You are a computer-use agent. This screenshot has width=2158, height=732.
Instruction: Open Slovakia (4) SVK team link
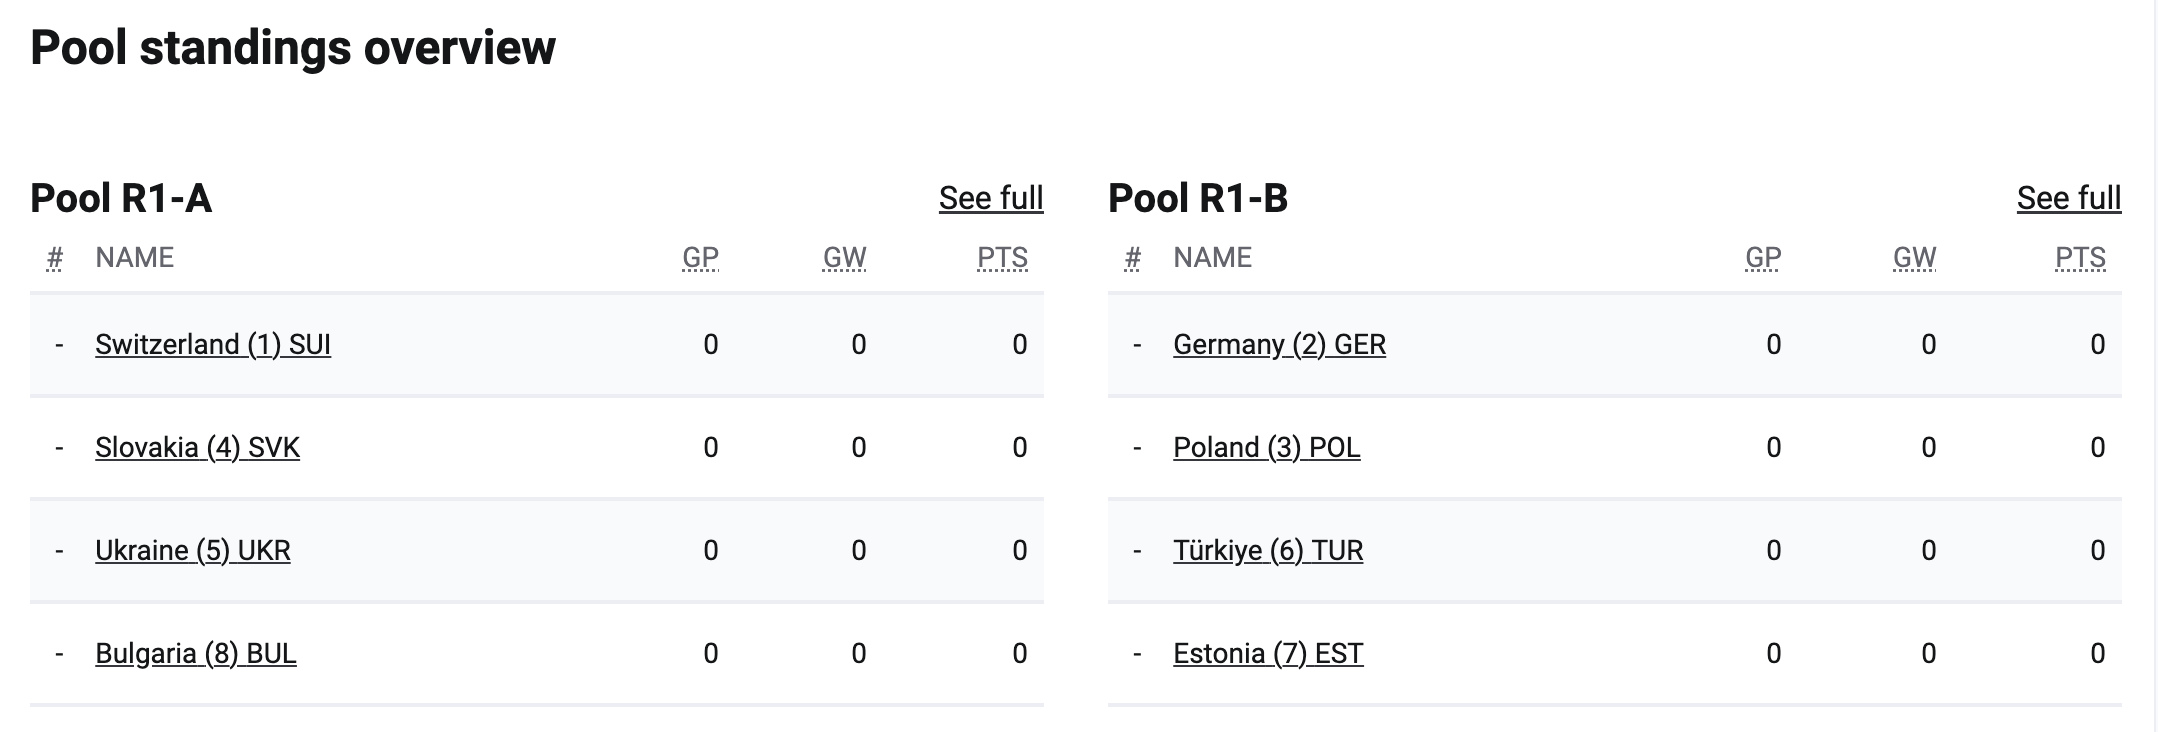pos(197,447)
